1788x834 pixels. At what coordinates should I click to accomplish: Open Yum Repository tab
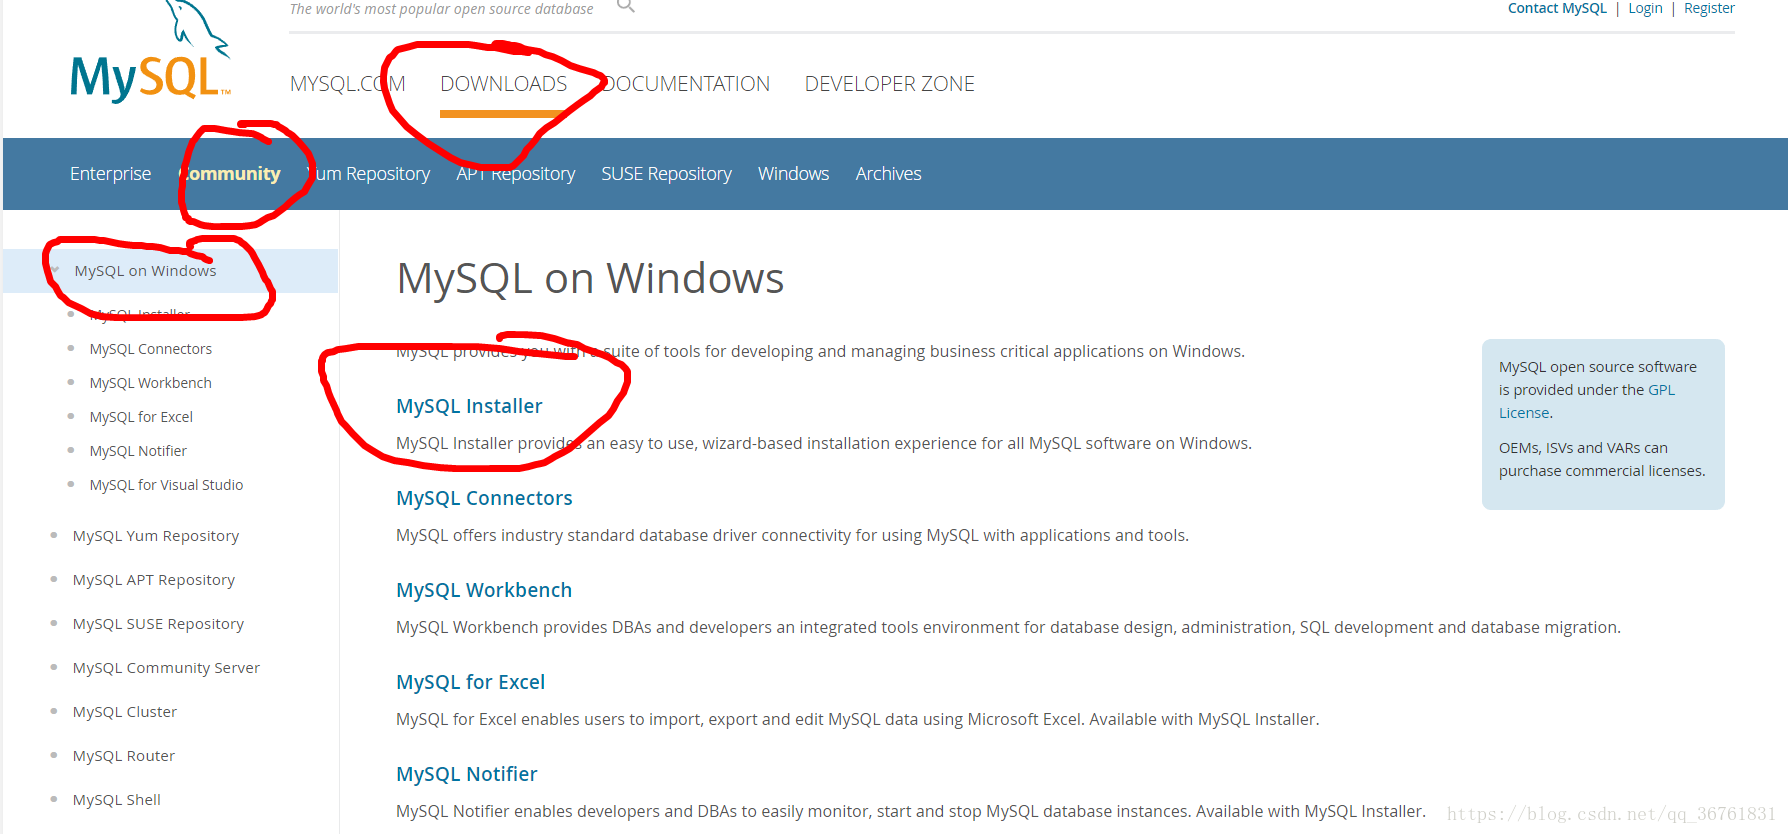tap(368, 174)
